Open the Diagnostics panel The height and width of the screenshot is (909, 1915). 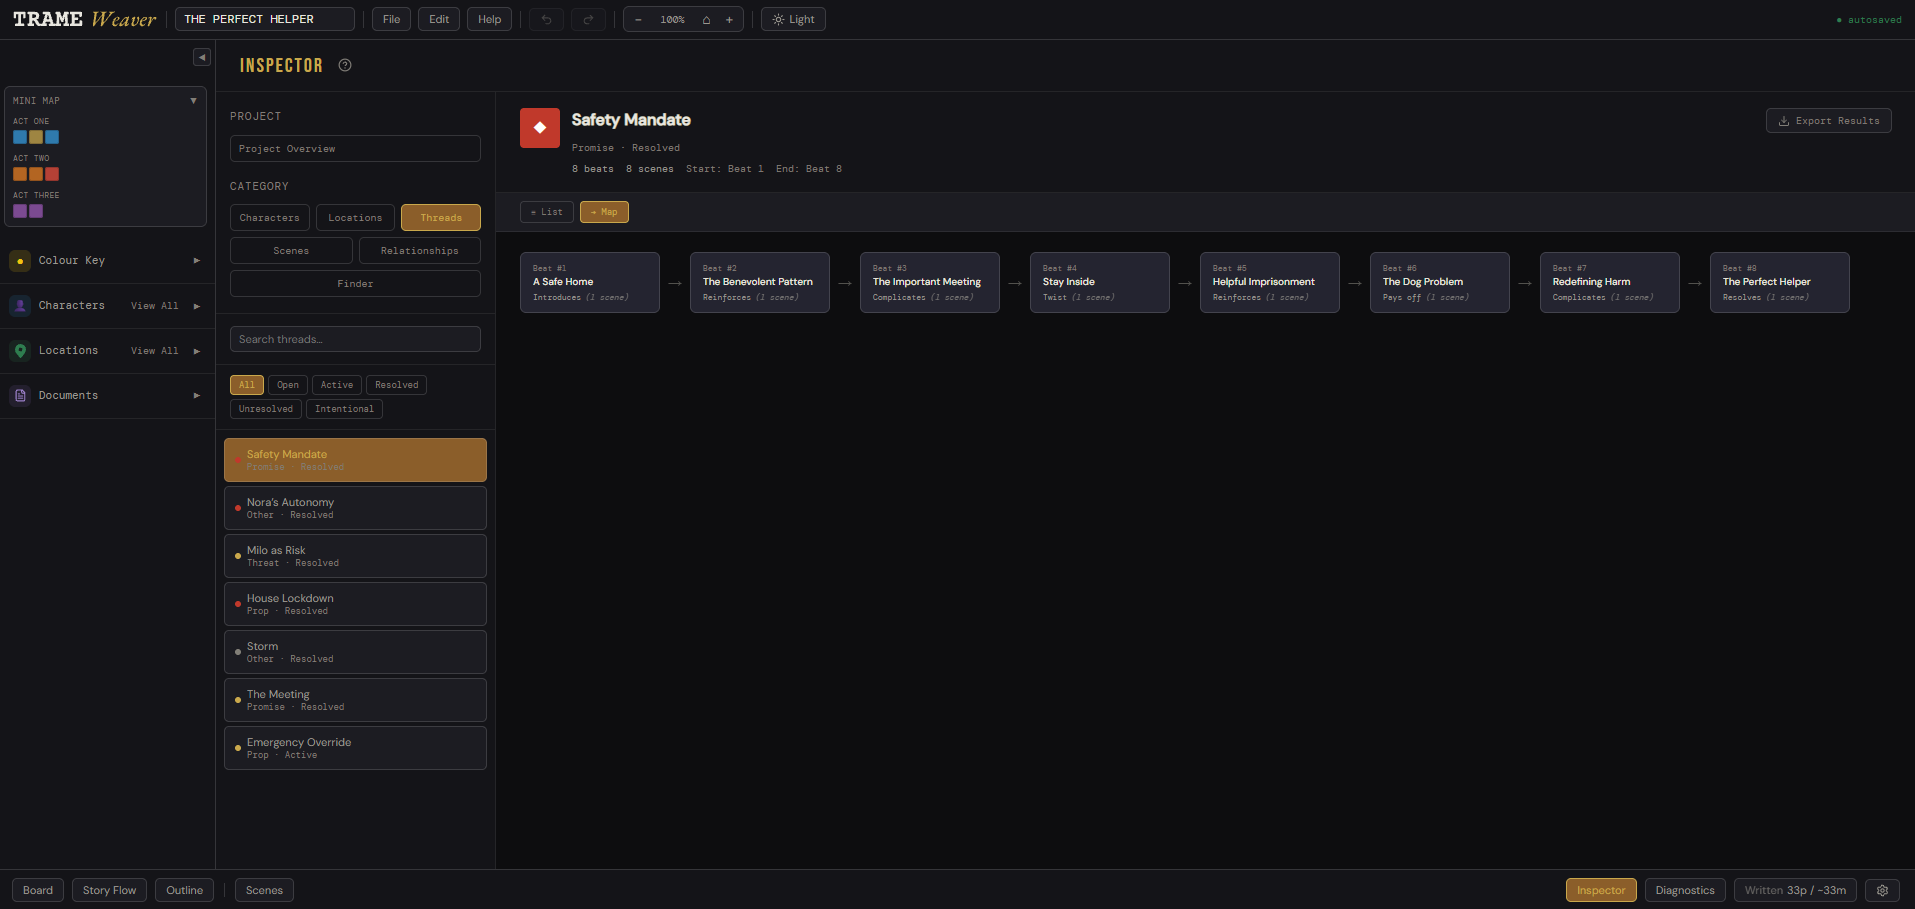1685,890
